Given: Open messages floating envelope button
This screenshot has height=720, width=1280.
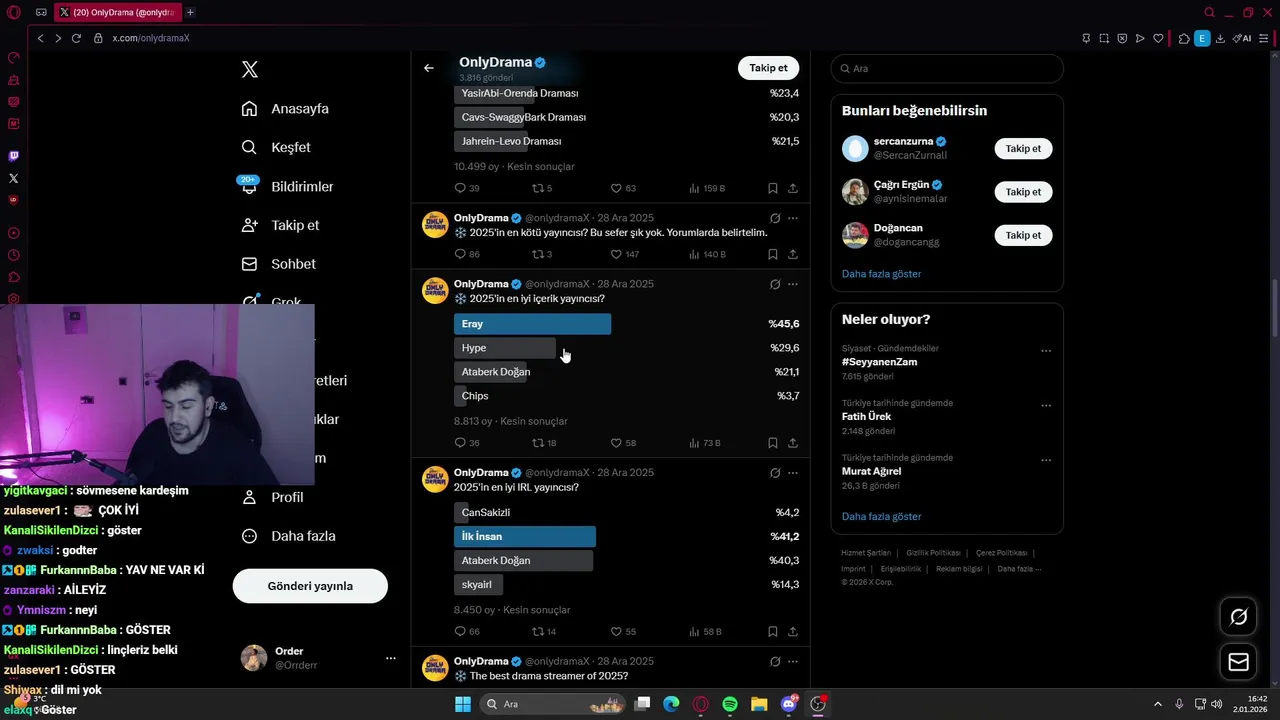Looking at the screenshot, I should [1238, 662].
